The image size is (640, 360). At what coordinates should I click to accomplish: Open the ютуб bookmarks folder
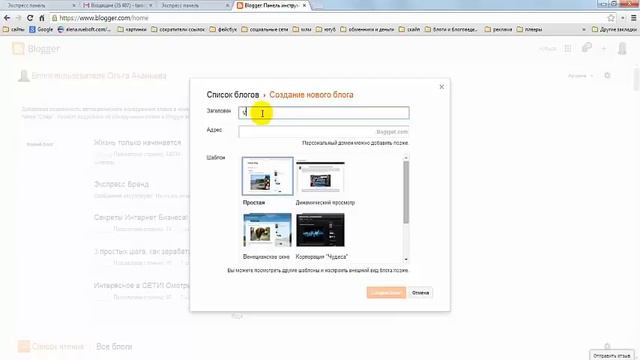tap(326, 29)
